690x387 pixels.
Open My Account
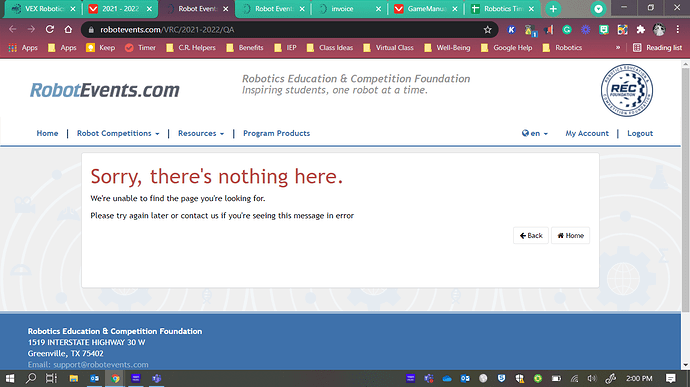[587, 133]
